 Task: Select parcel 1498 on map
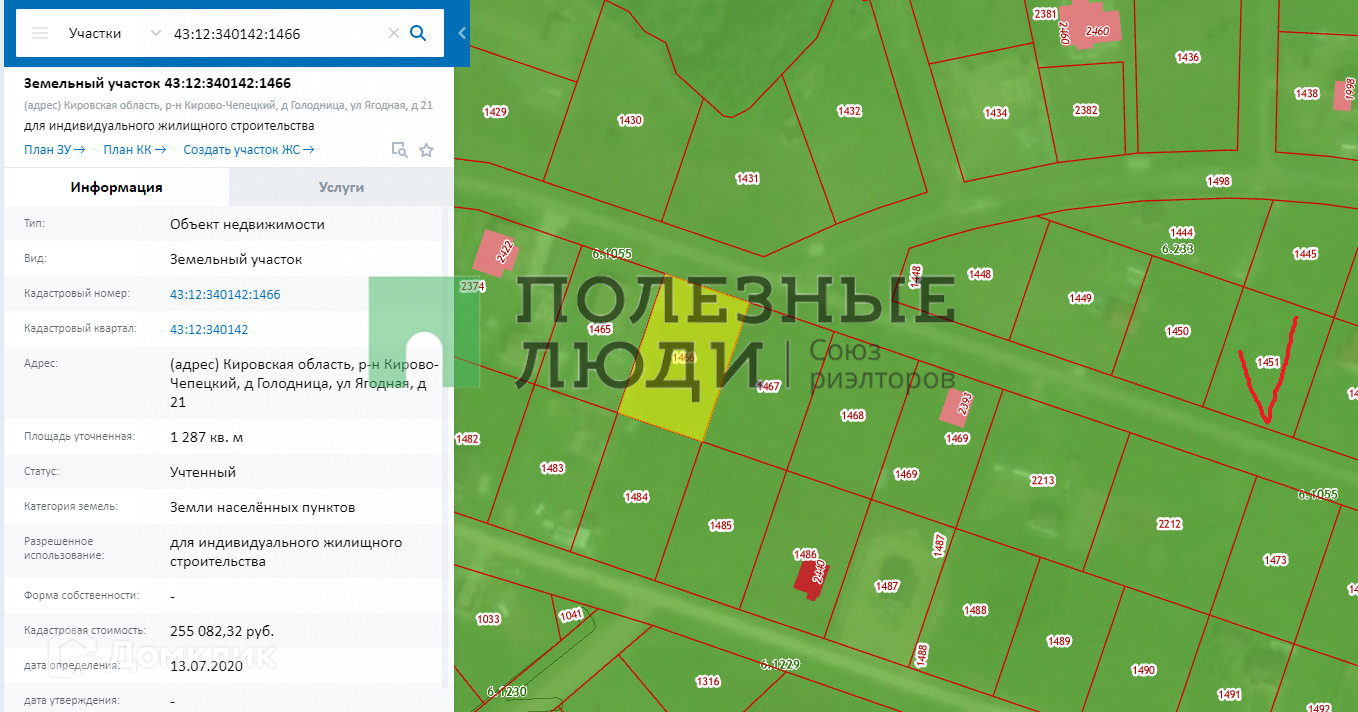tap(1218, 181)
